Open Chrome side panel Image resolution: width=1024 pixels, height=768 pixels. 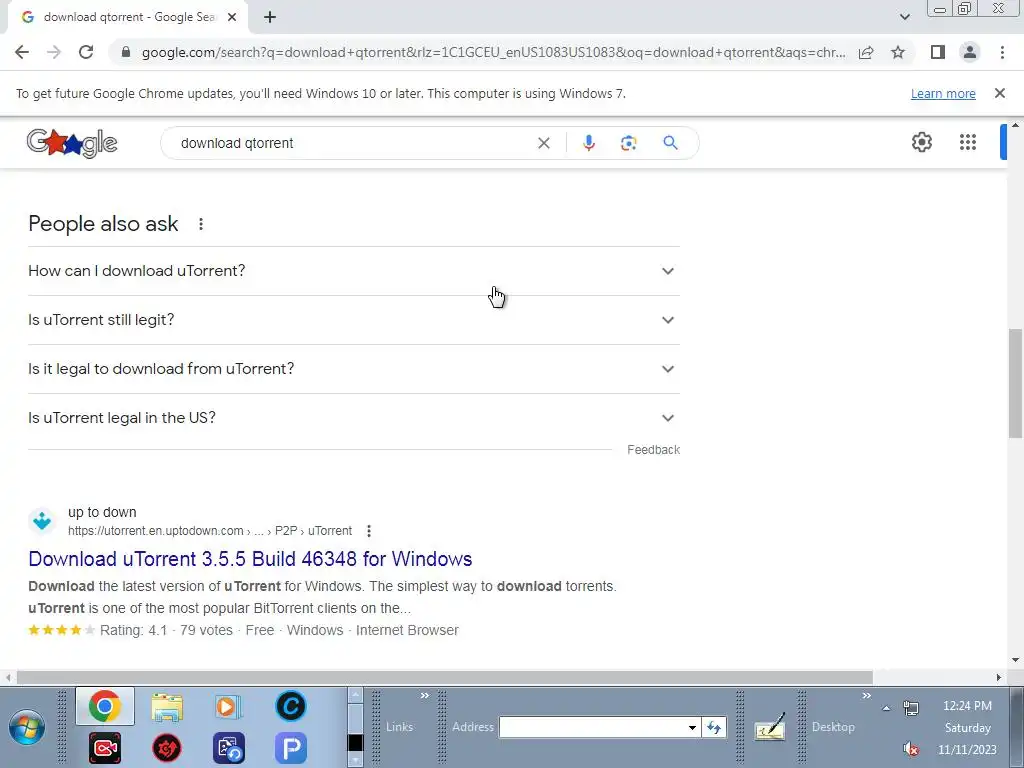(x=938, y=52)
